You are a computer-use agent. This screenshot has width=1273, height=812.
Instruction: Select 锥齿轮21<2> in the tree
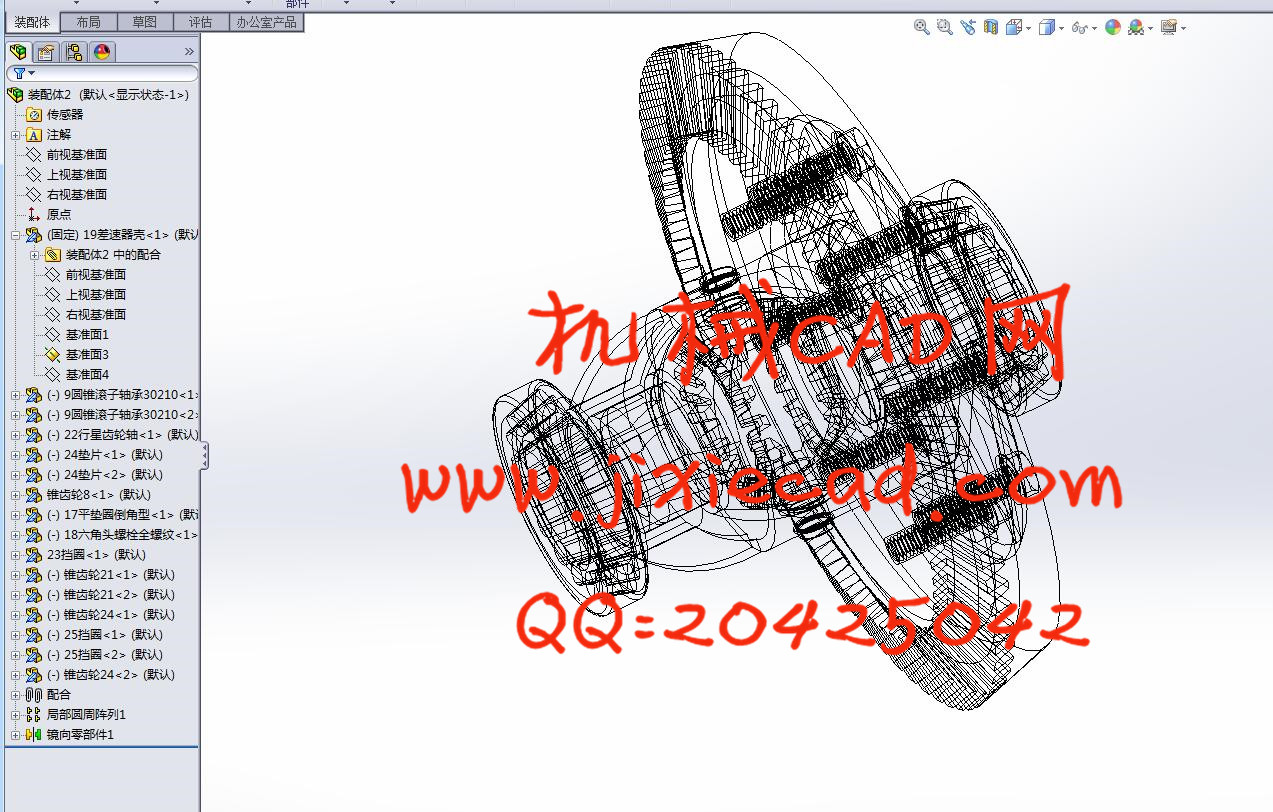point(112,595)
